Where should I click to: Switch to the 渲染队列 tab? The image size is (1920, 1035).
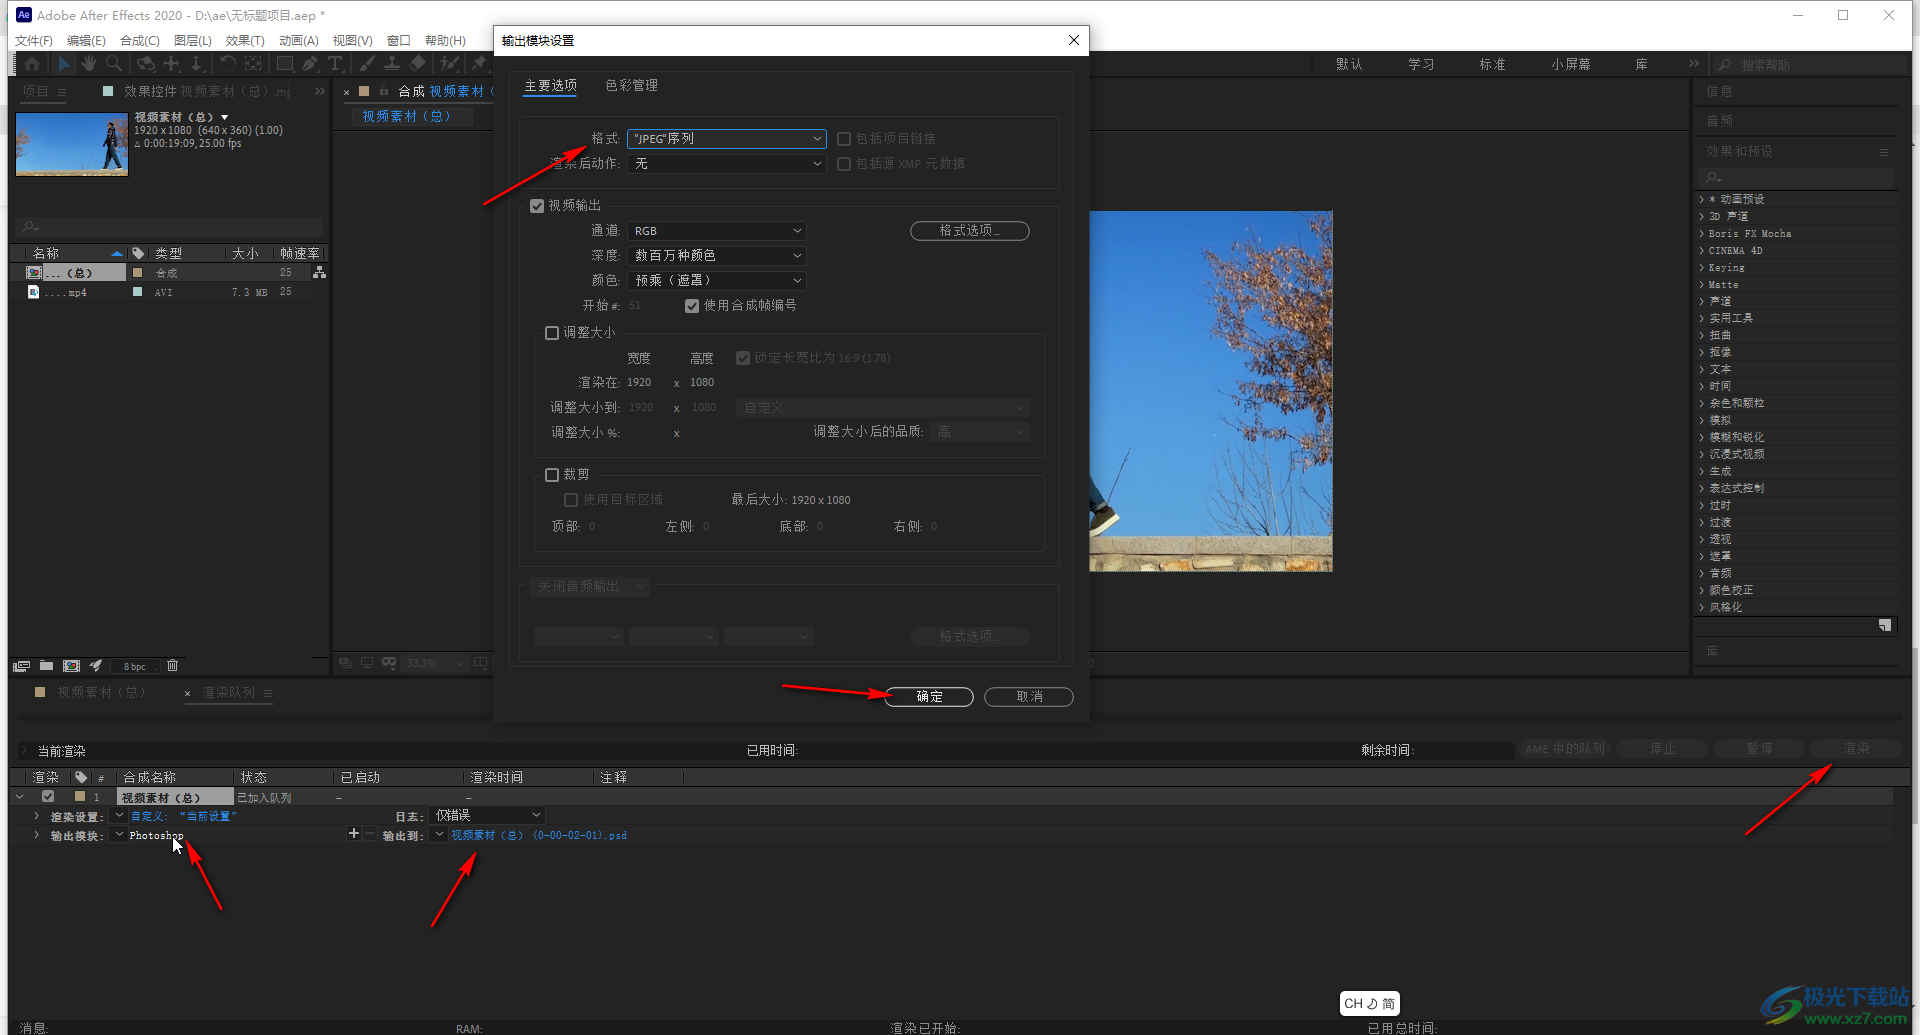(x=228, y=693)
